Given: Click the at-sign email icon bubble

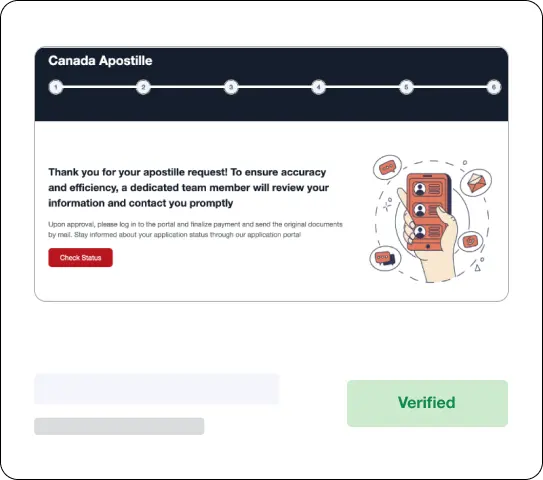Looking at the screenshot, I should tap(470, 241).
